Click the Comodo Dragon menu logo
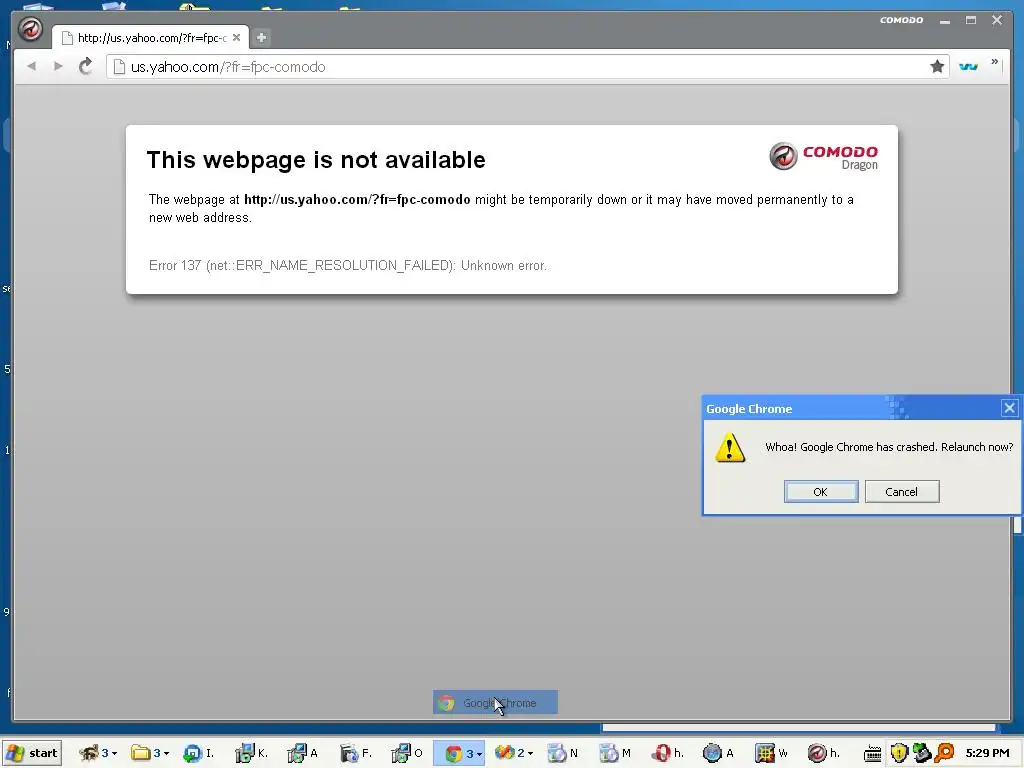 (30, 29)
